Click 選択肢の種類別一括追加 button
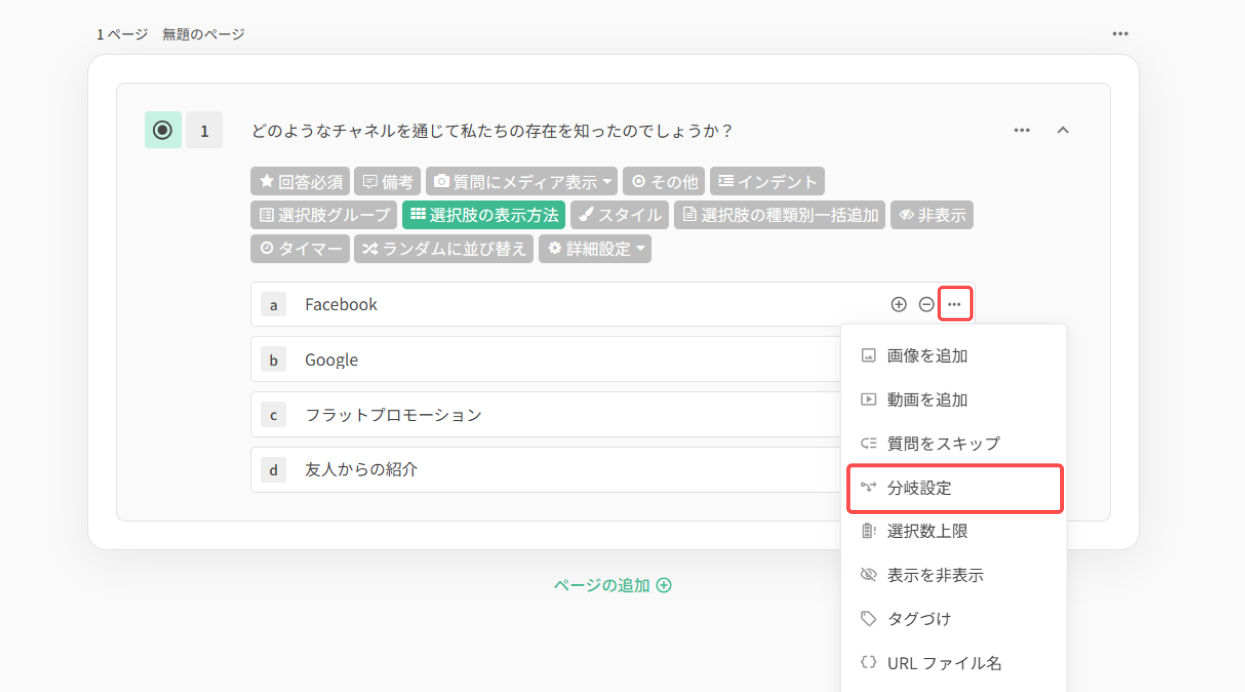The image size is (1245, 692). coord(779,215)
